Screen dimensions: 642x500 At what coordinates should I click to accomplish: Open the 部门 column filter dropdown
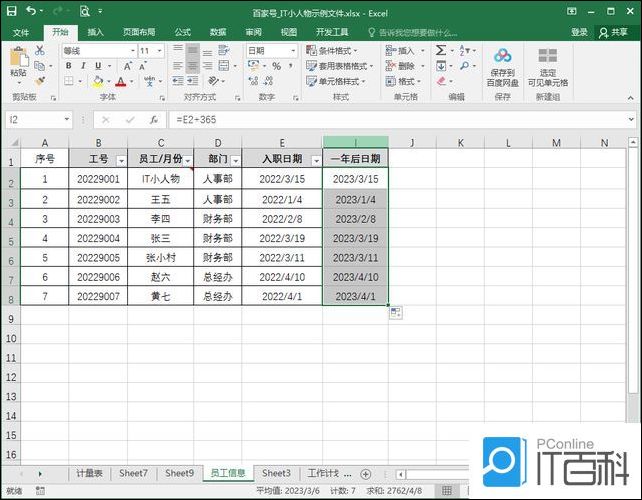coord(235,160)
